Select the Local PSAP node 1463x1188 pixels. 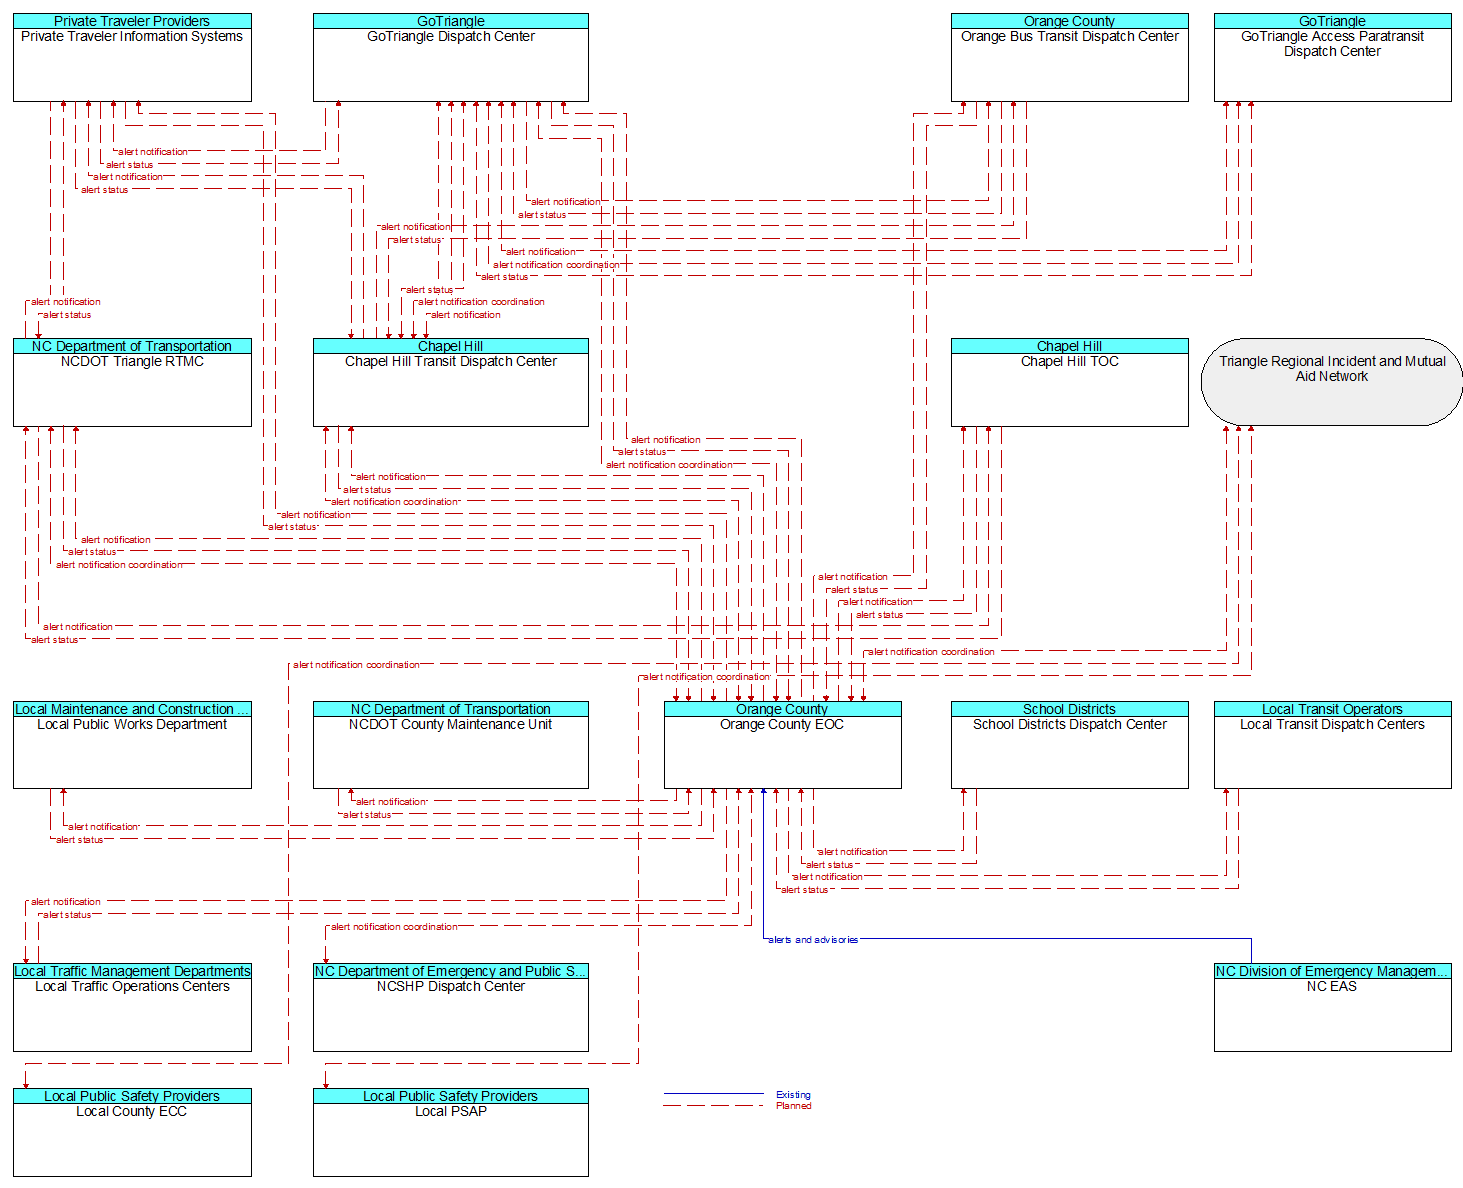[x=450, y=1132]
